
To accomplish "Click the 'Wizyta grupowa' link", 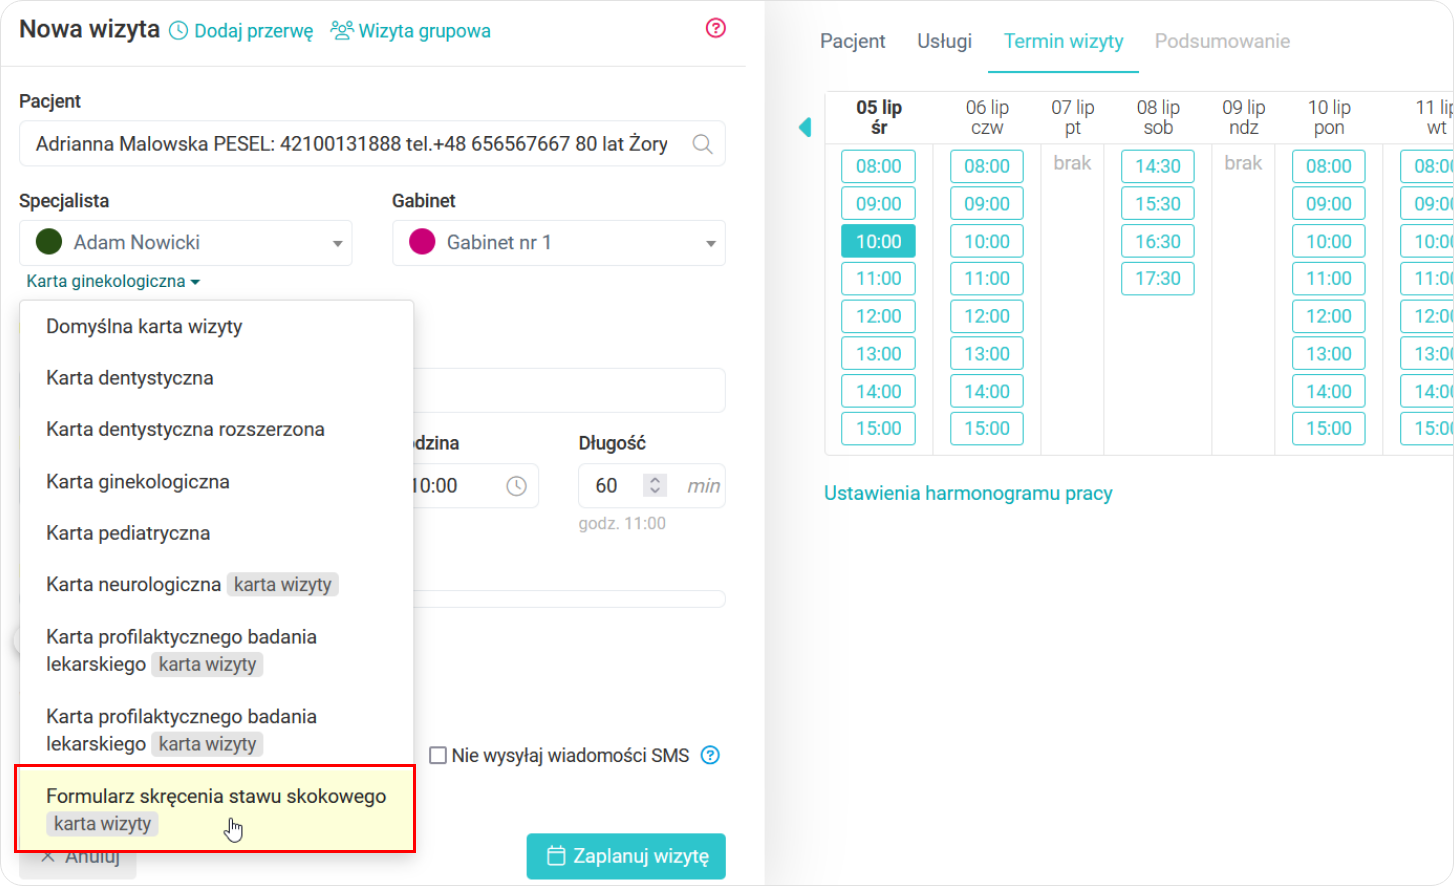I will (x=411, y=31).
